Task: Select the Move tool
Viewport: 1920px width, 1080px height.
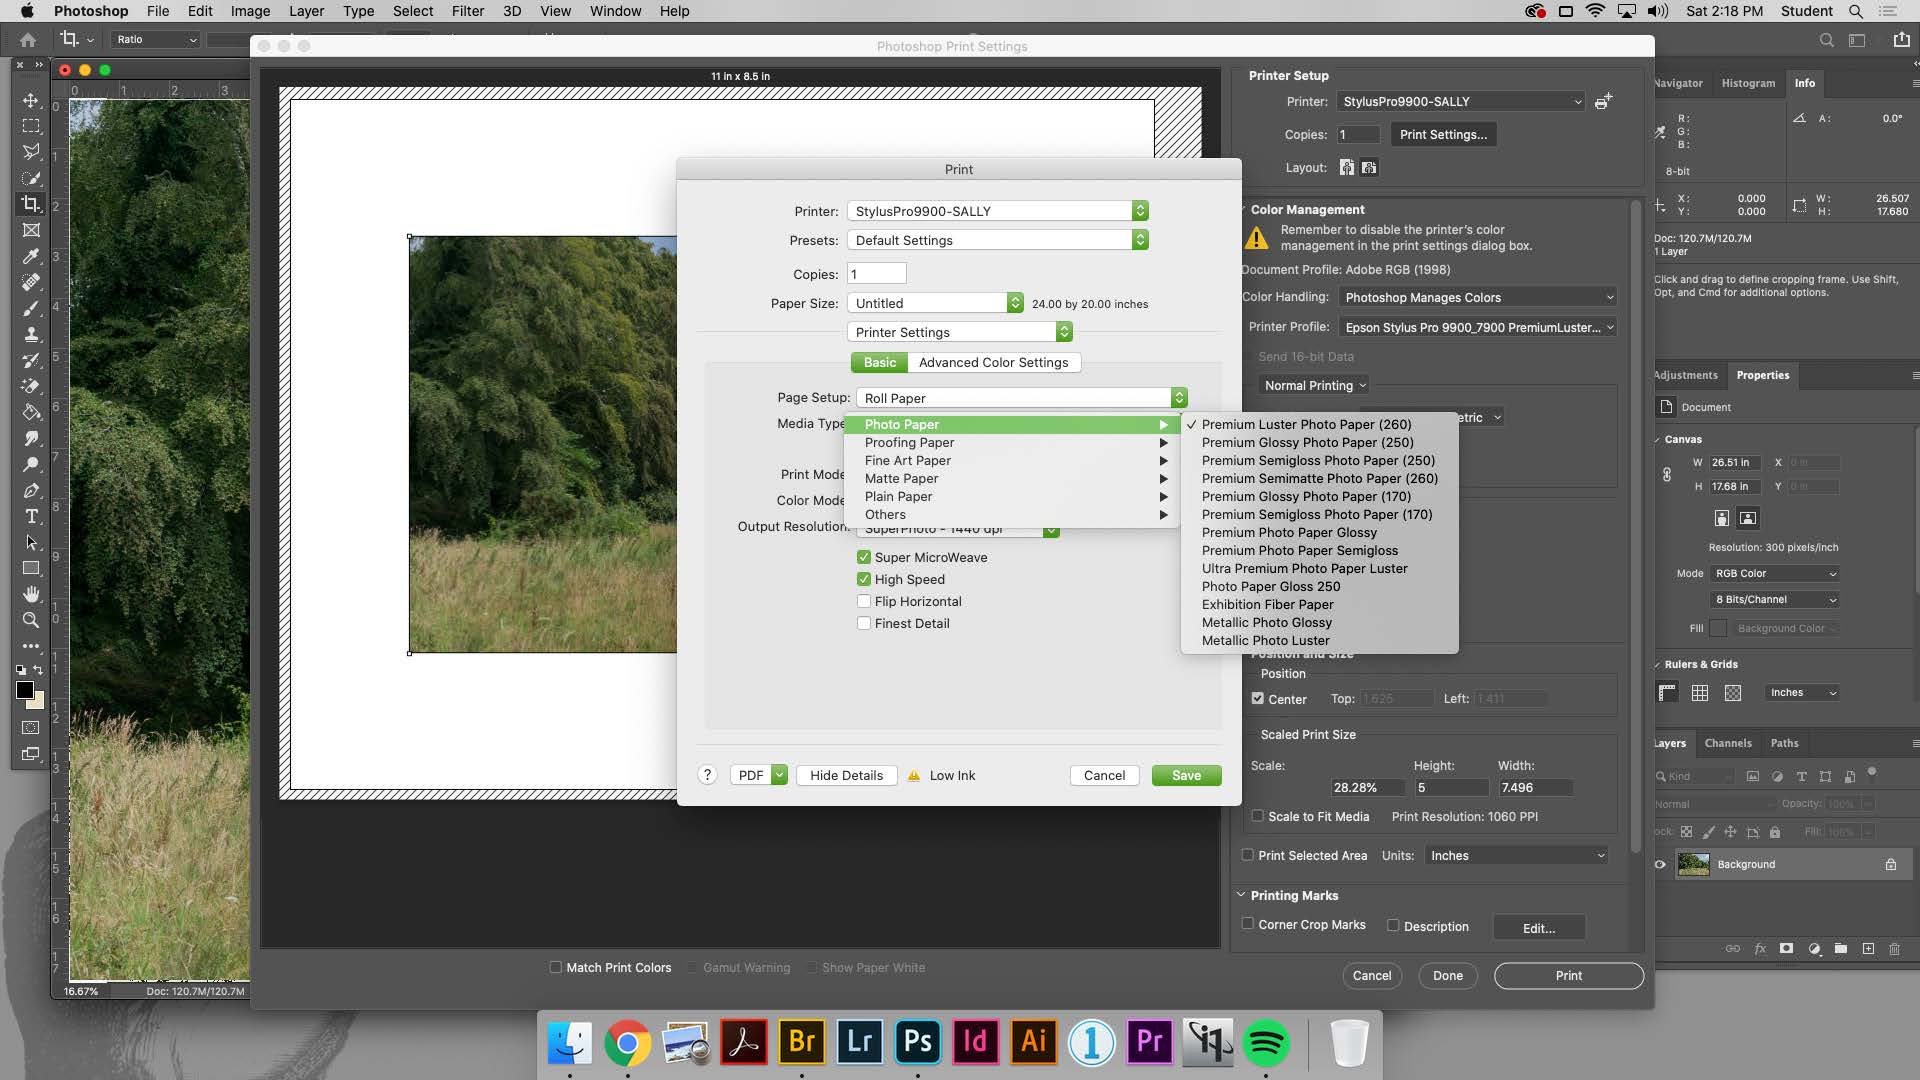Action: [x=31, y=100]
